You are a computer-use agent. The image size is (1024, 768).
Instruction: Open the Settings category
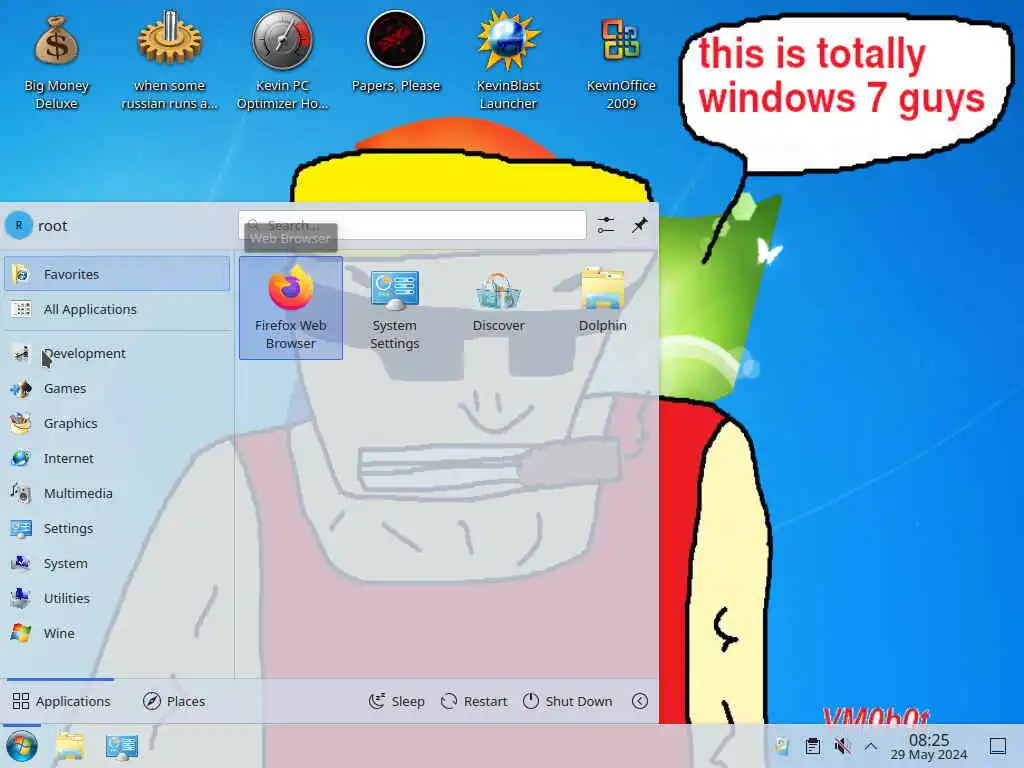[117, 528]
